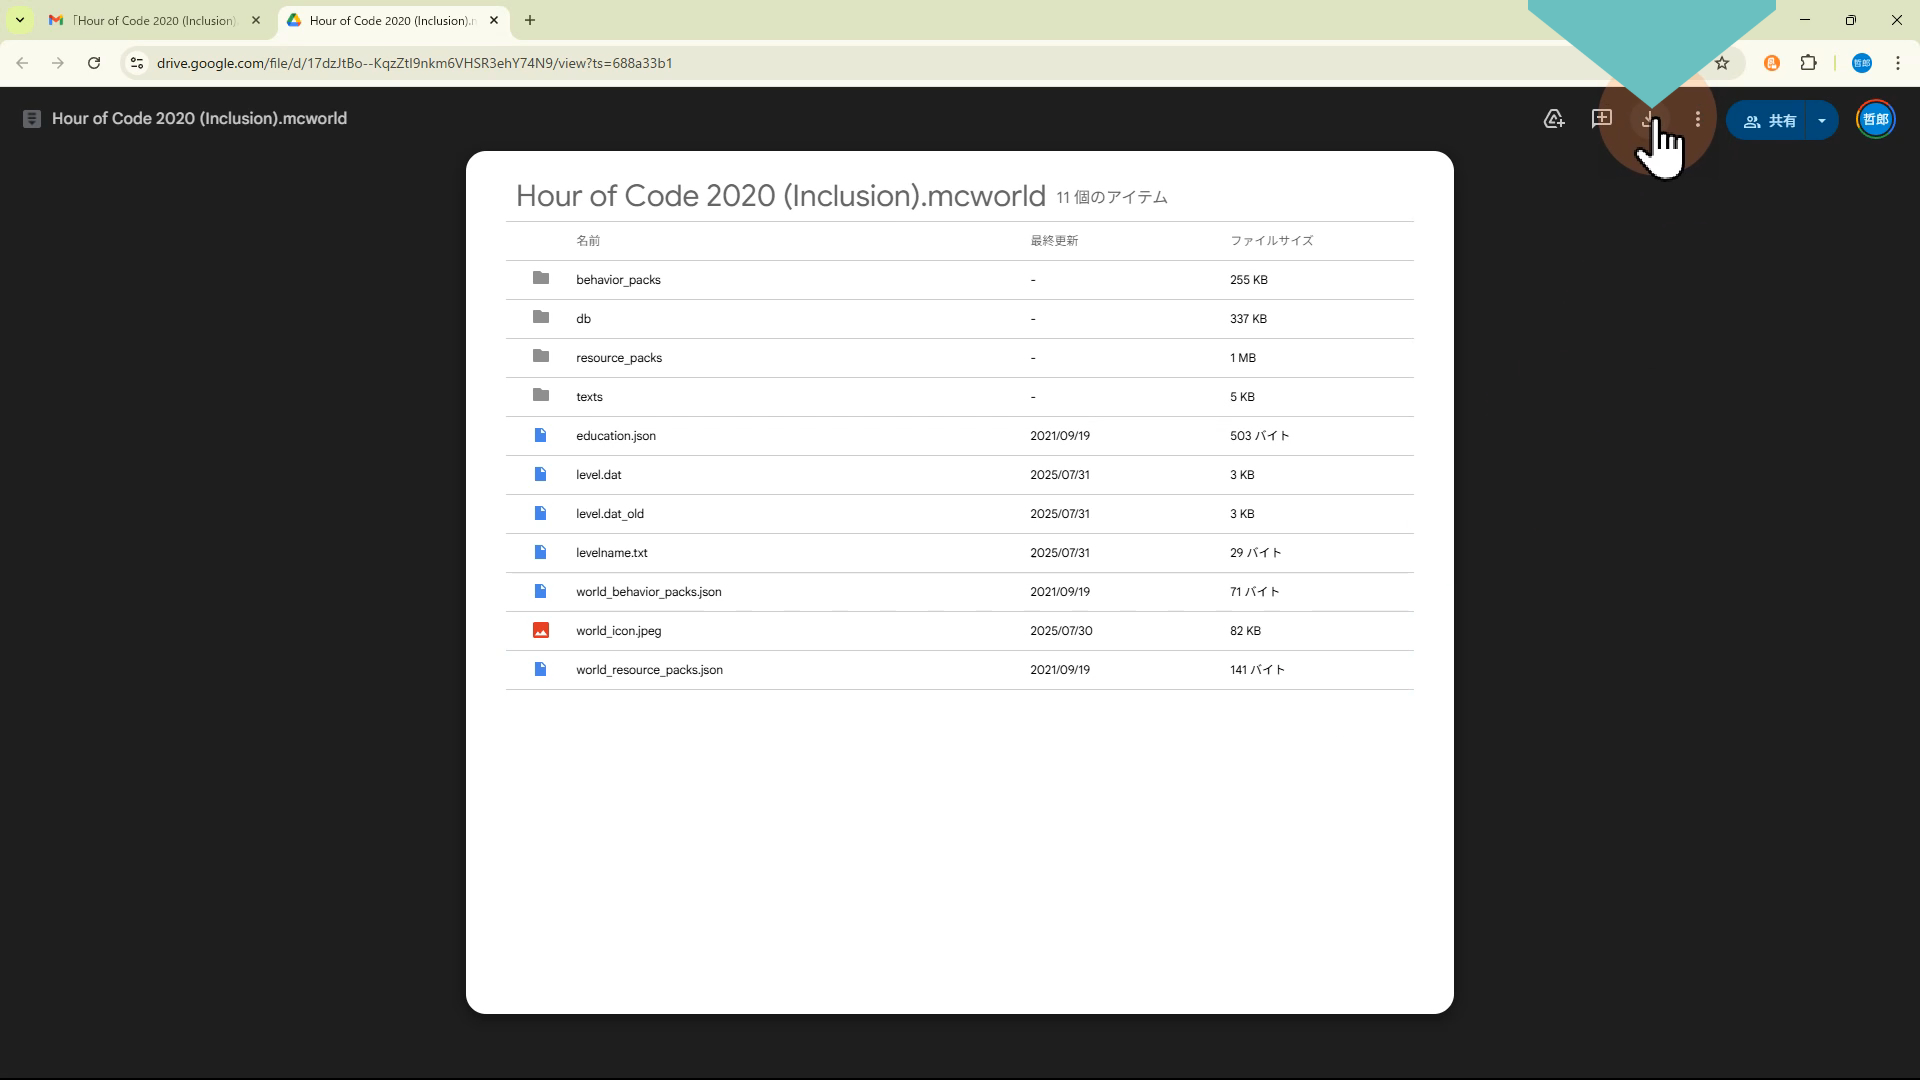Open the Google account avatar
The image size is (1920, 1080).
1875,119
